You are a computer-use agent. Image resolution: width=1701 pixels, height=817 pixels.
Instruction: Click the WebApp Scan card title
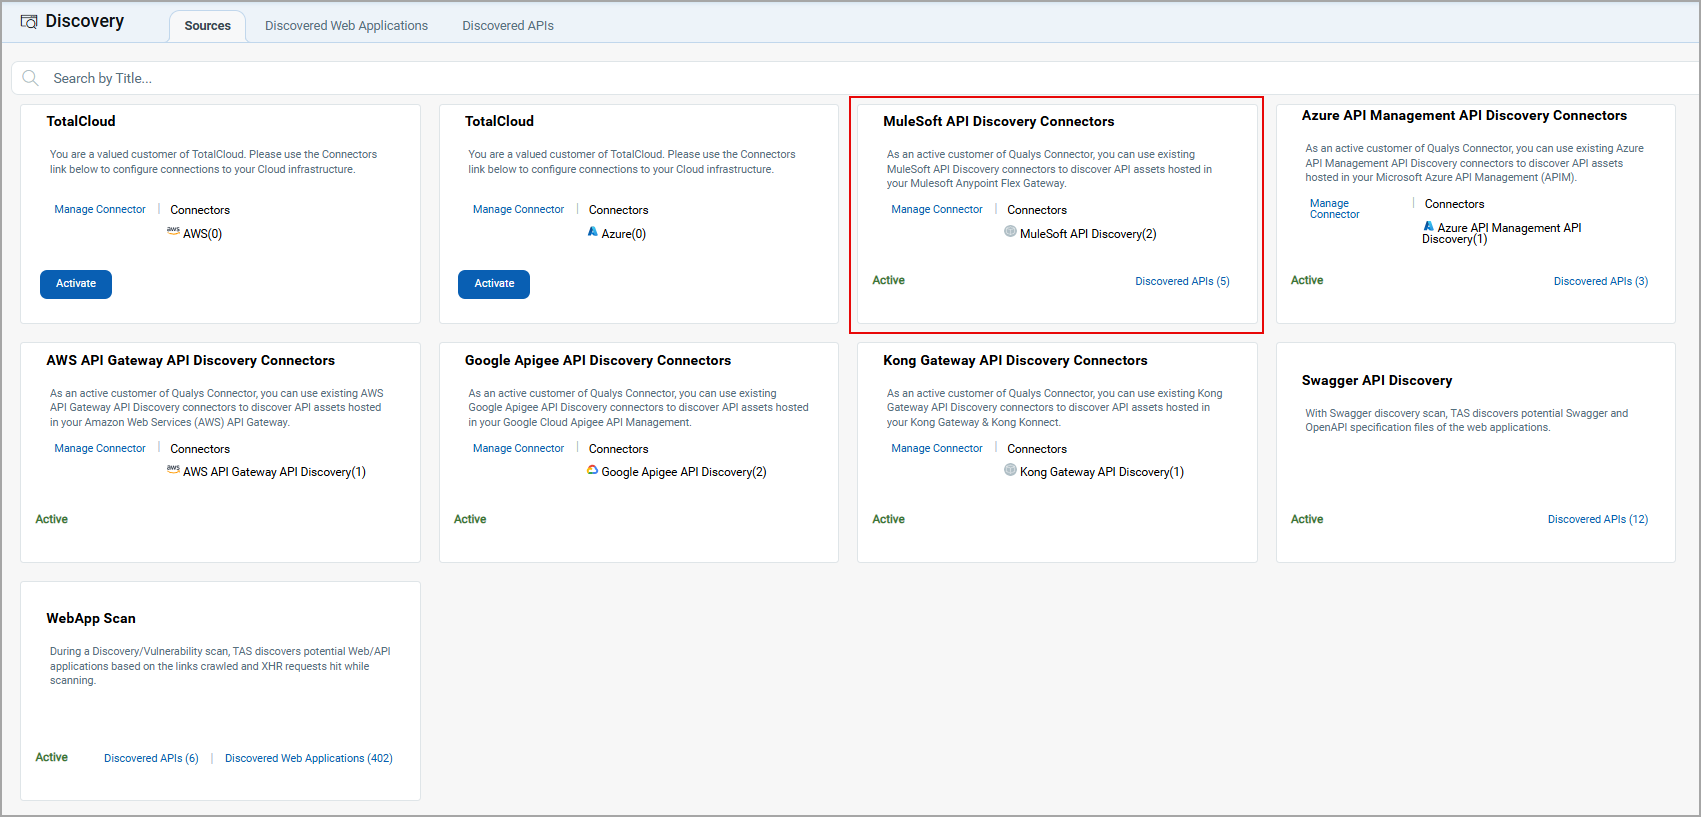(91, 619)
